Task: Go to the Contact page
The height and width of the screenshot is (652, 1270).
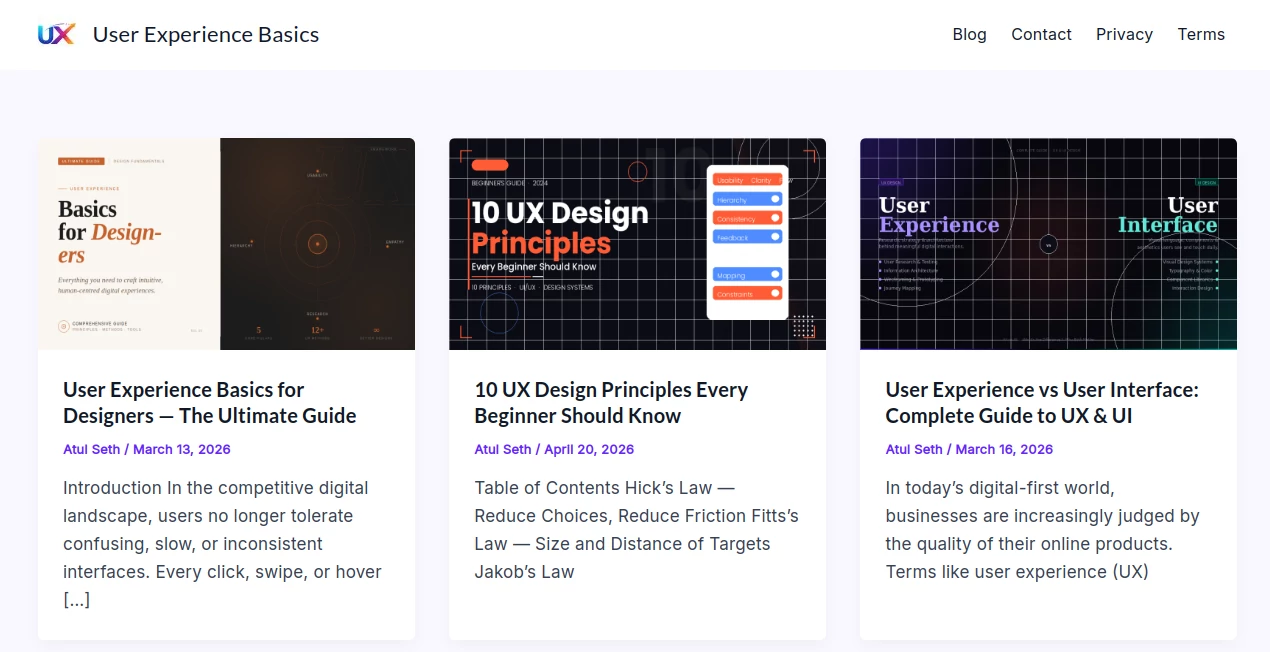Action: click(1041, 34)
